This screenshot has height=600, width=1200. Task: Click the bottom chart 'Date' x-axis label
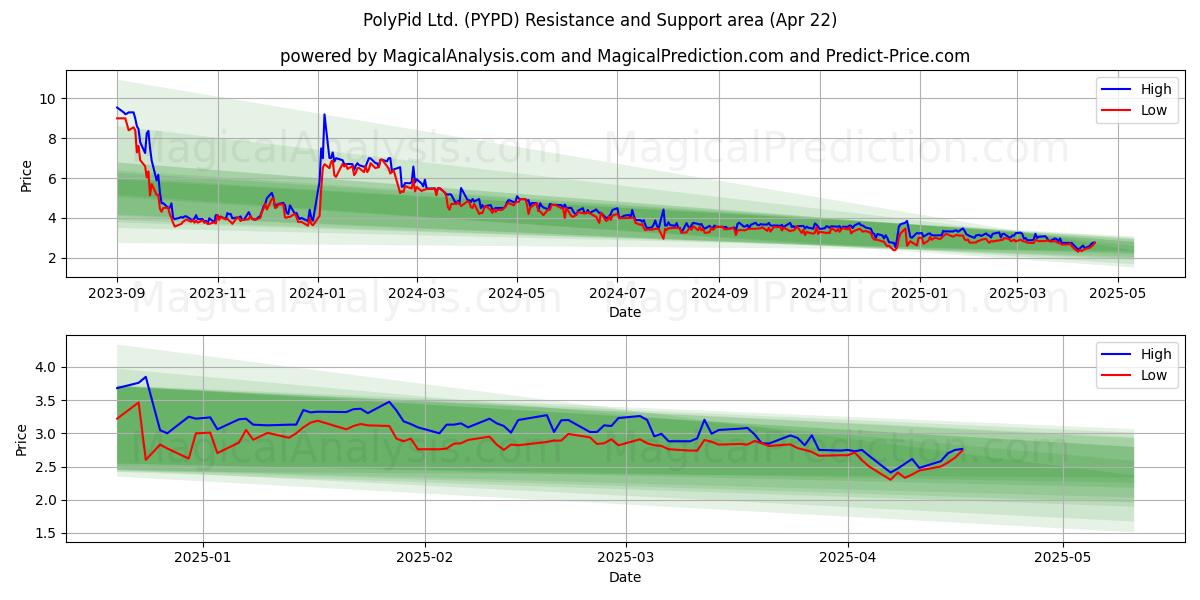[625, 577]
